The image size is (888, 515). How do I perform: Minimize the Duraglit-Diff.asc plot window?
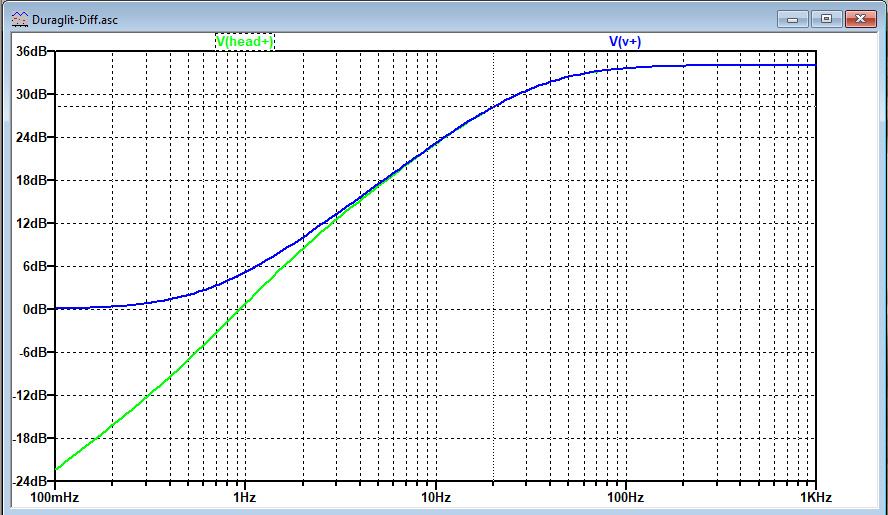coord(793,19)
